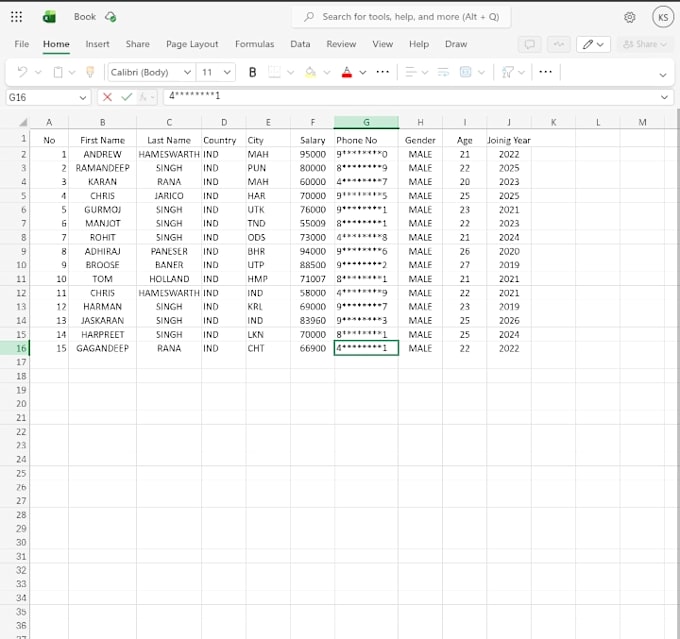The image size is (680, 639).
Task: Toggle Wrap Text icon
Action: coord(443,72)
